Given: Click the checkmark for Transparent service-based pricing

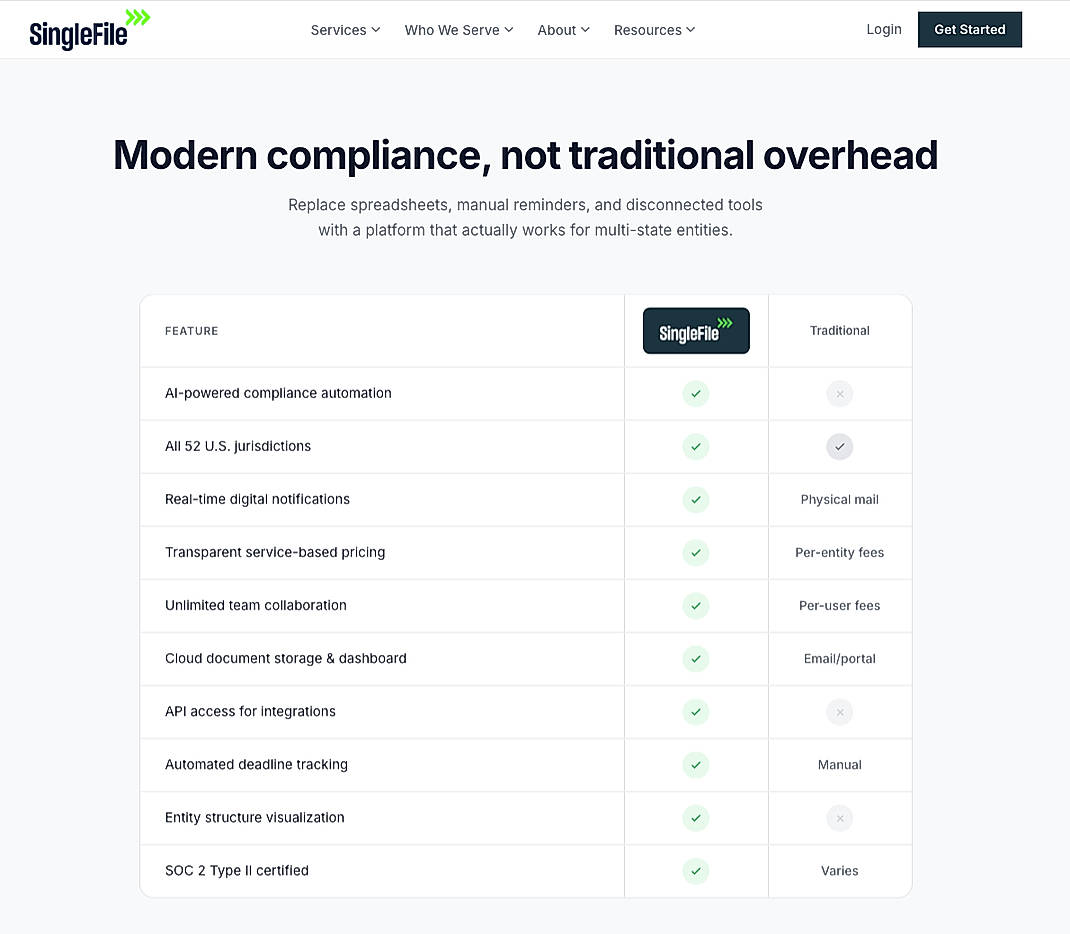Looking at the screenshot, I should pos(696,553).
